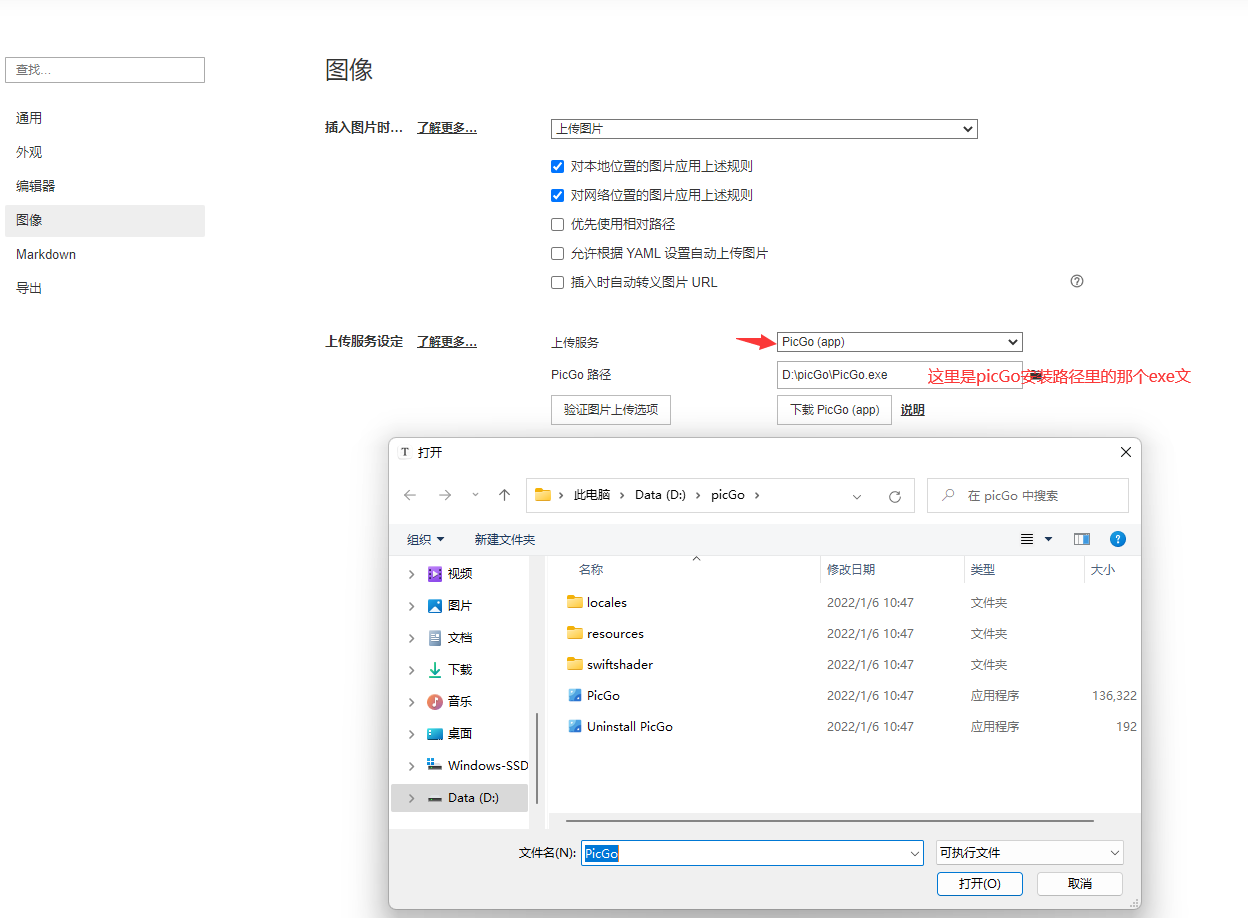
Task: Click the 视频 videos icon in tree
Action: click(x=435, y=573)
